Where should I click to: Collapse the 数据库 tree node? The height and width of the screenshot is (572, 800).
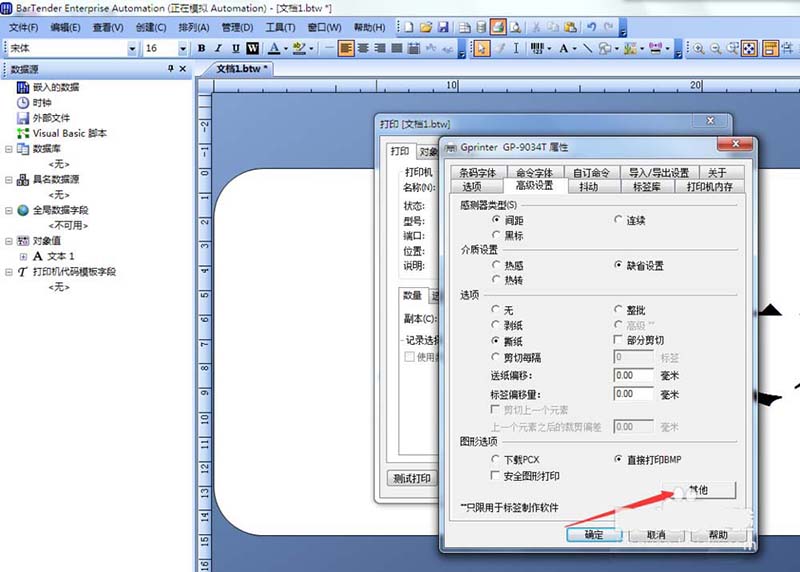[9, 149]
